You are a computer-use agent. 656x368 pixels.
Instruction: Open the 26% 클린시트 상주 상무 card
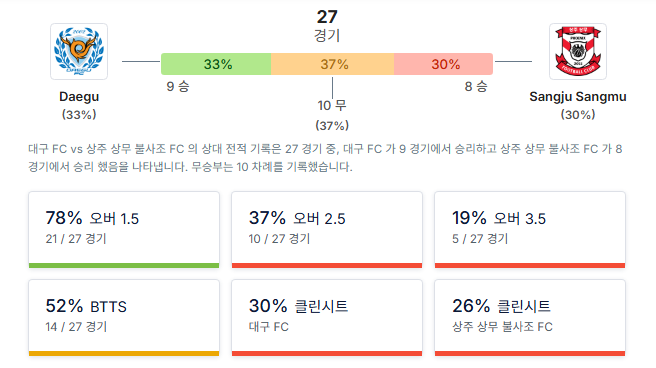(x=530, y=318)
